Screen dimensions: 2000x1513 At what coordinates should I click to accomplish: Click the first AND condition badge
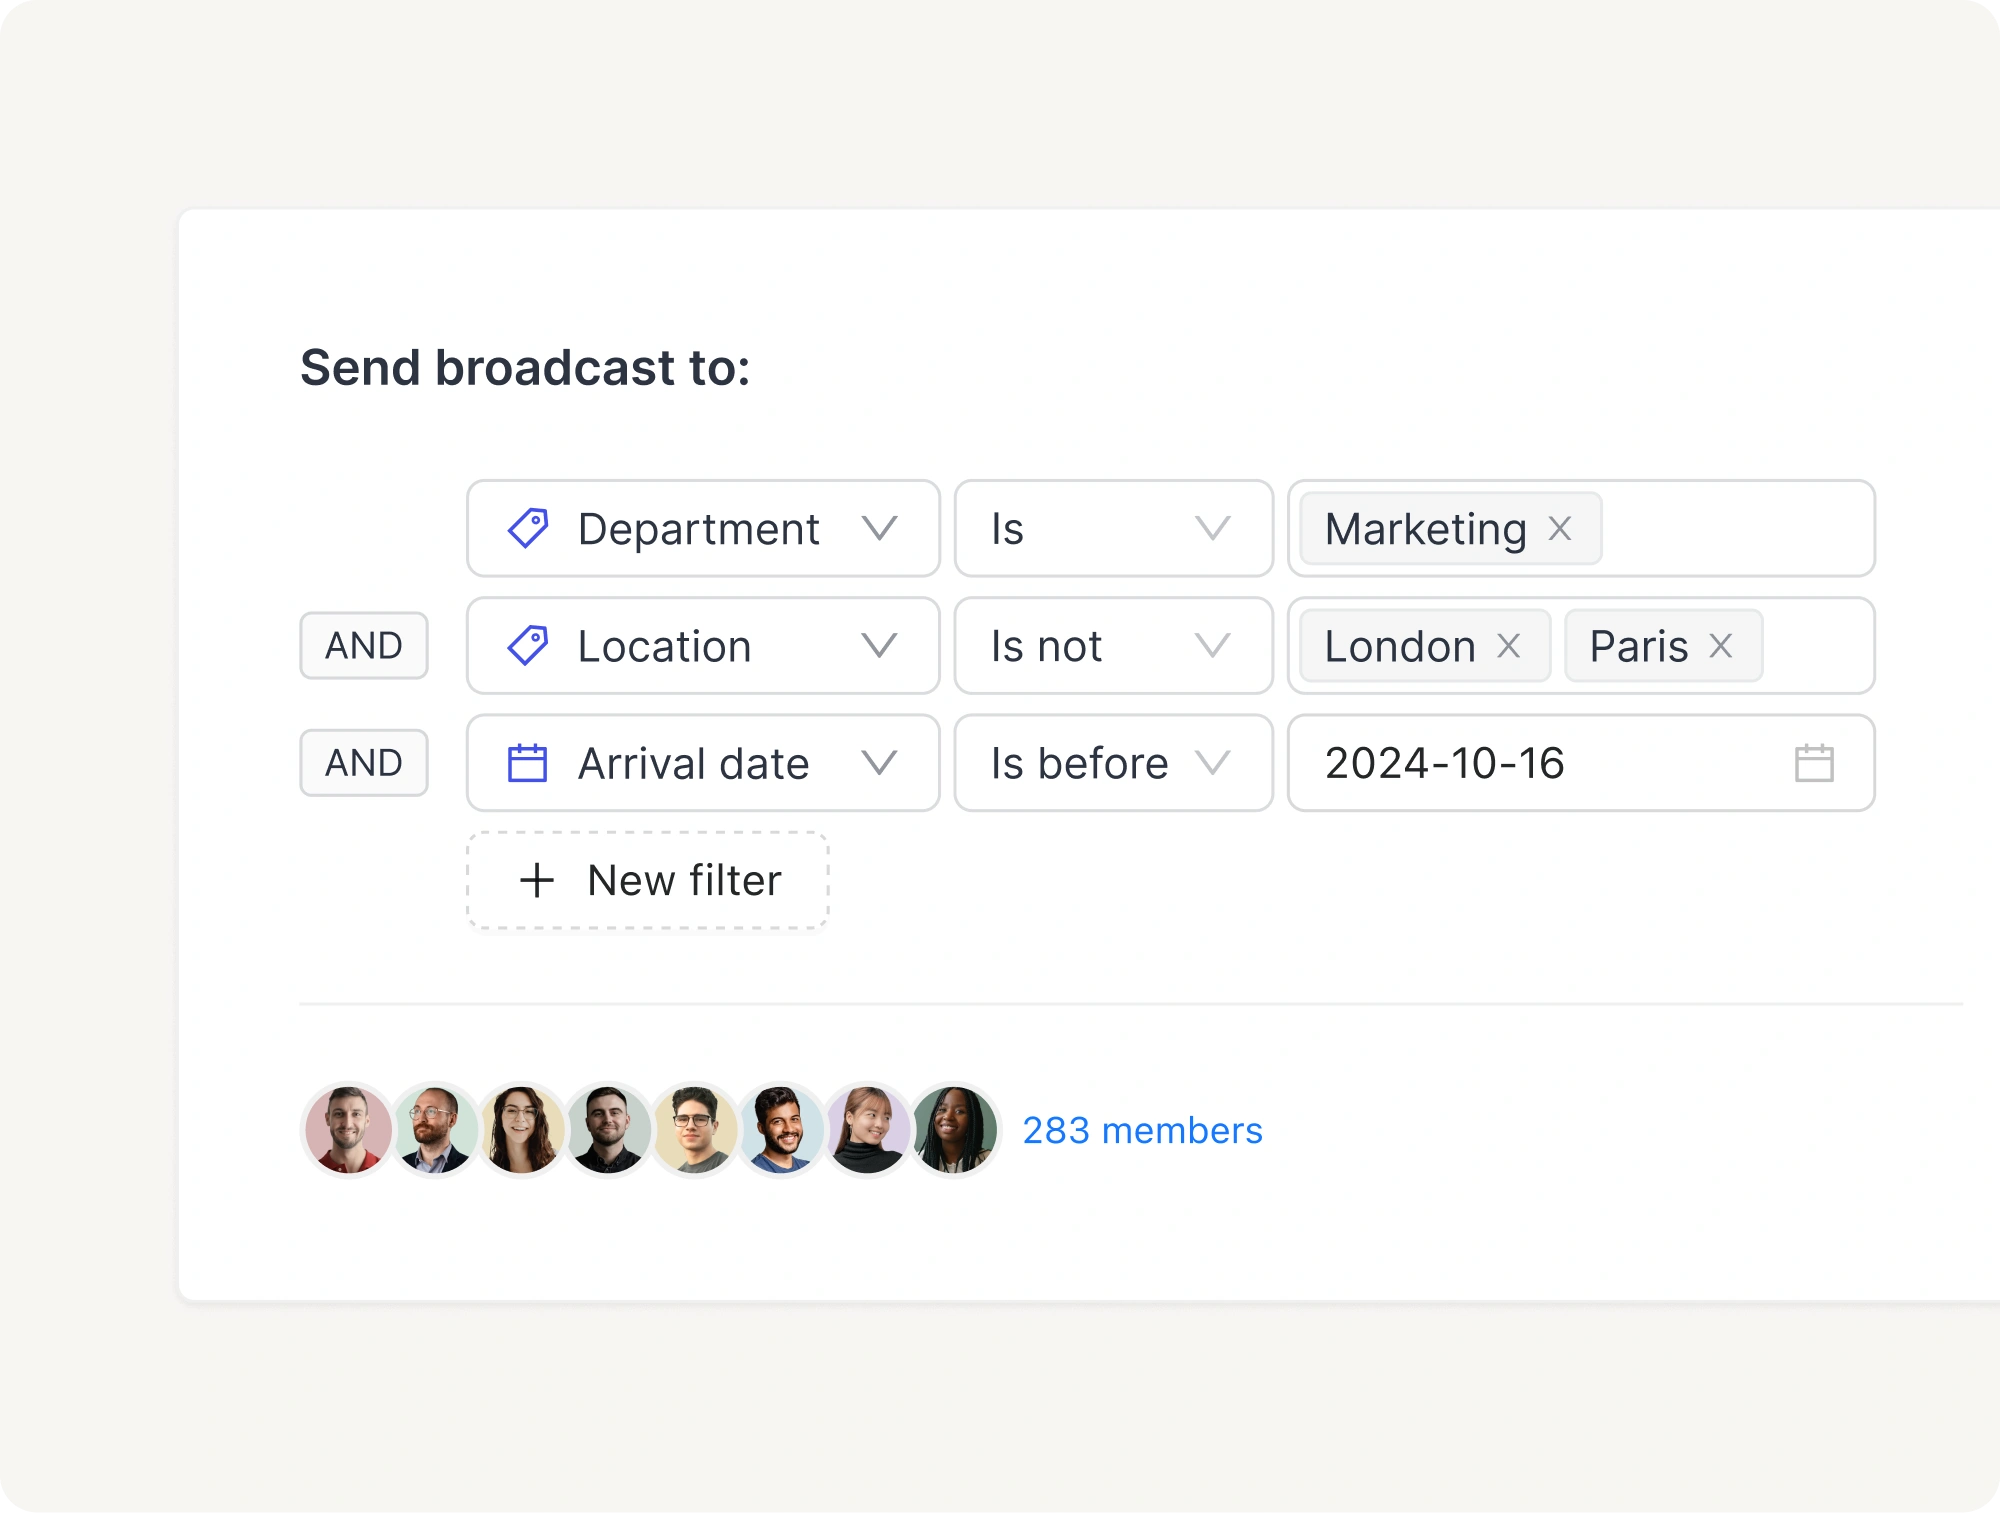363,646
